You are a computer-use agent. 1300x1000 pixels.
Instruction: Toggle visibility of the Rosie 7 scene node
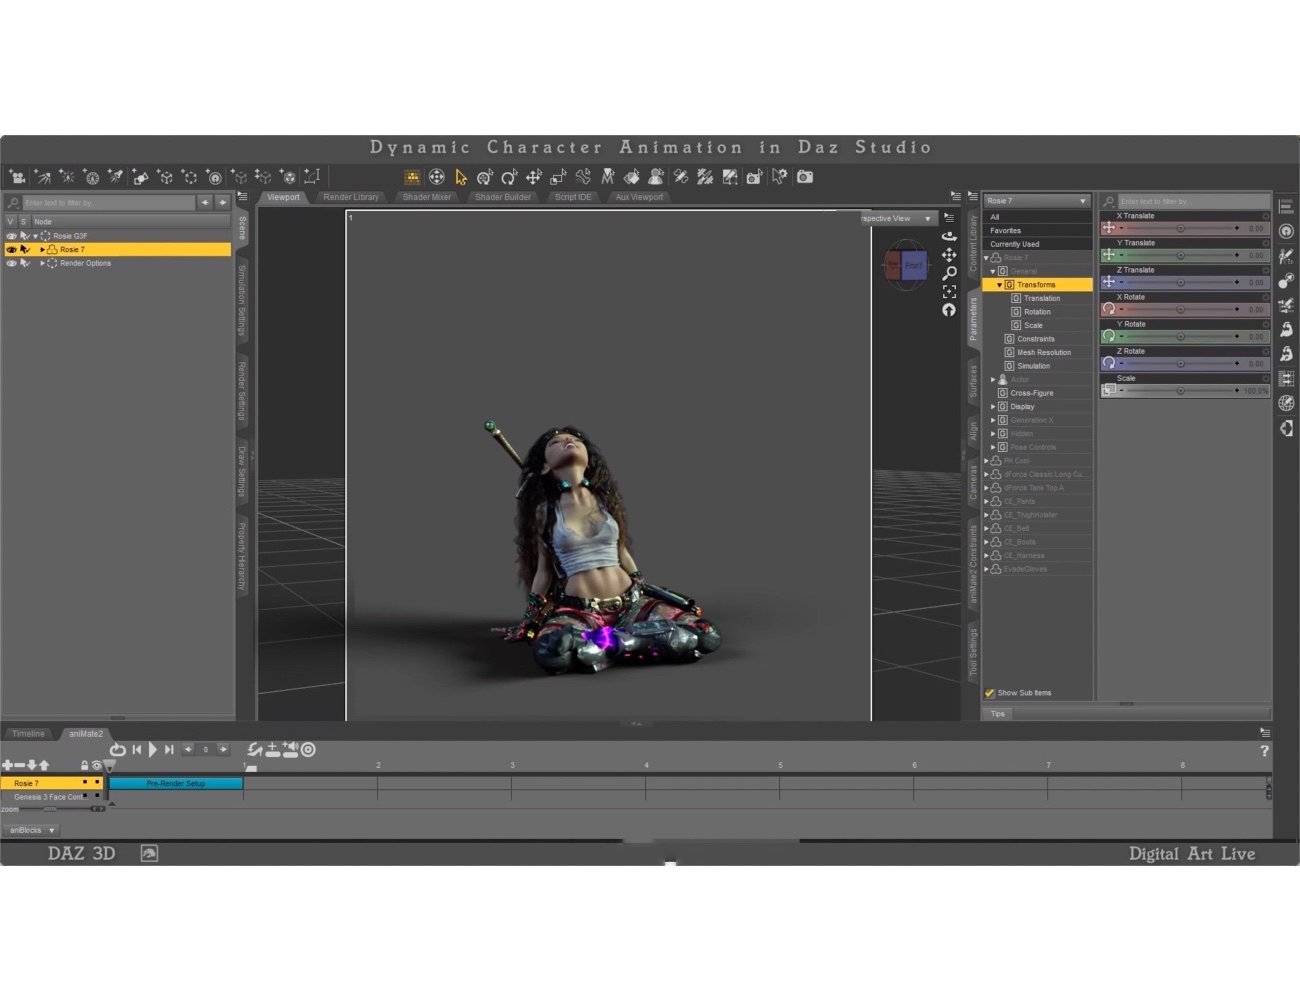[12, 249]
